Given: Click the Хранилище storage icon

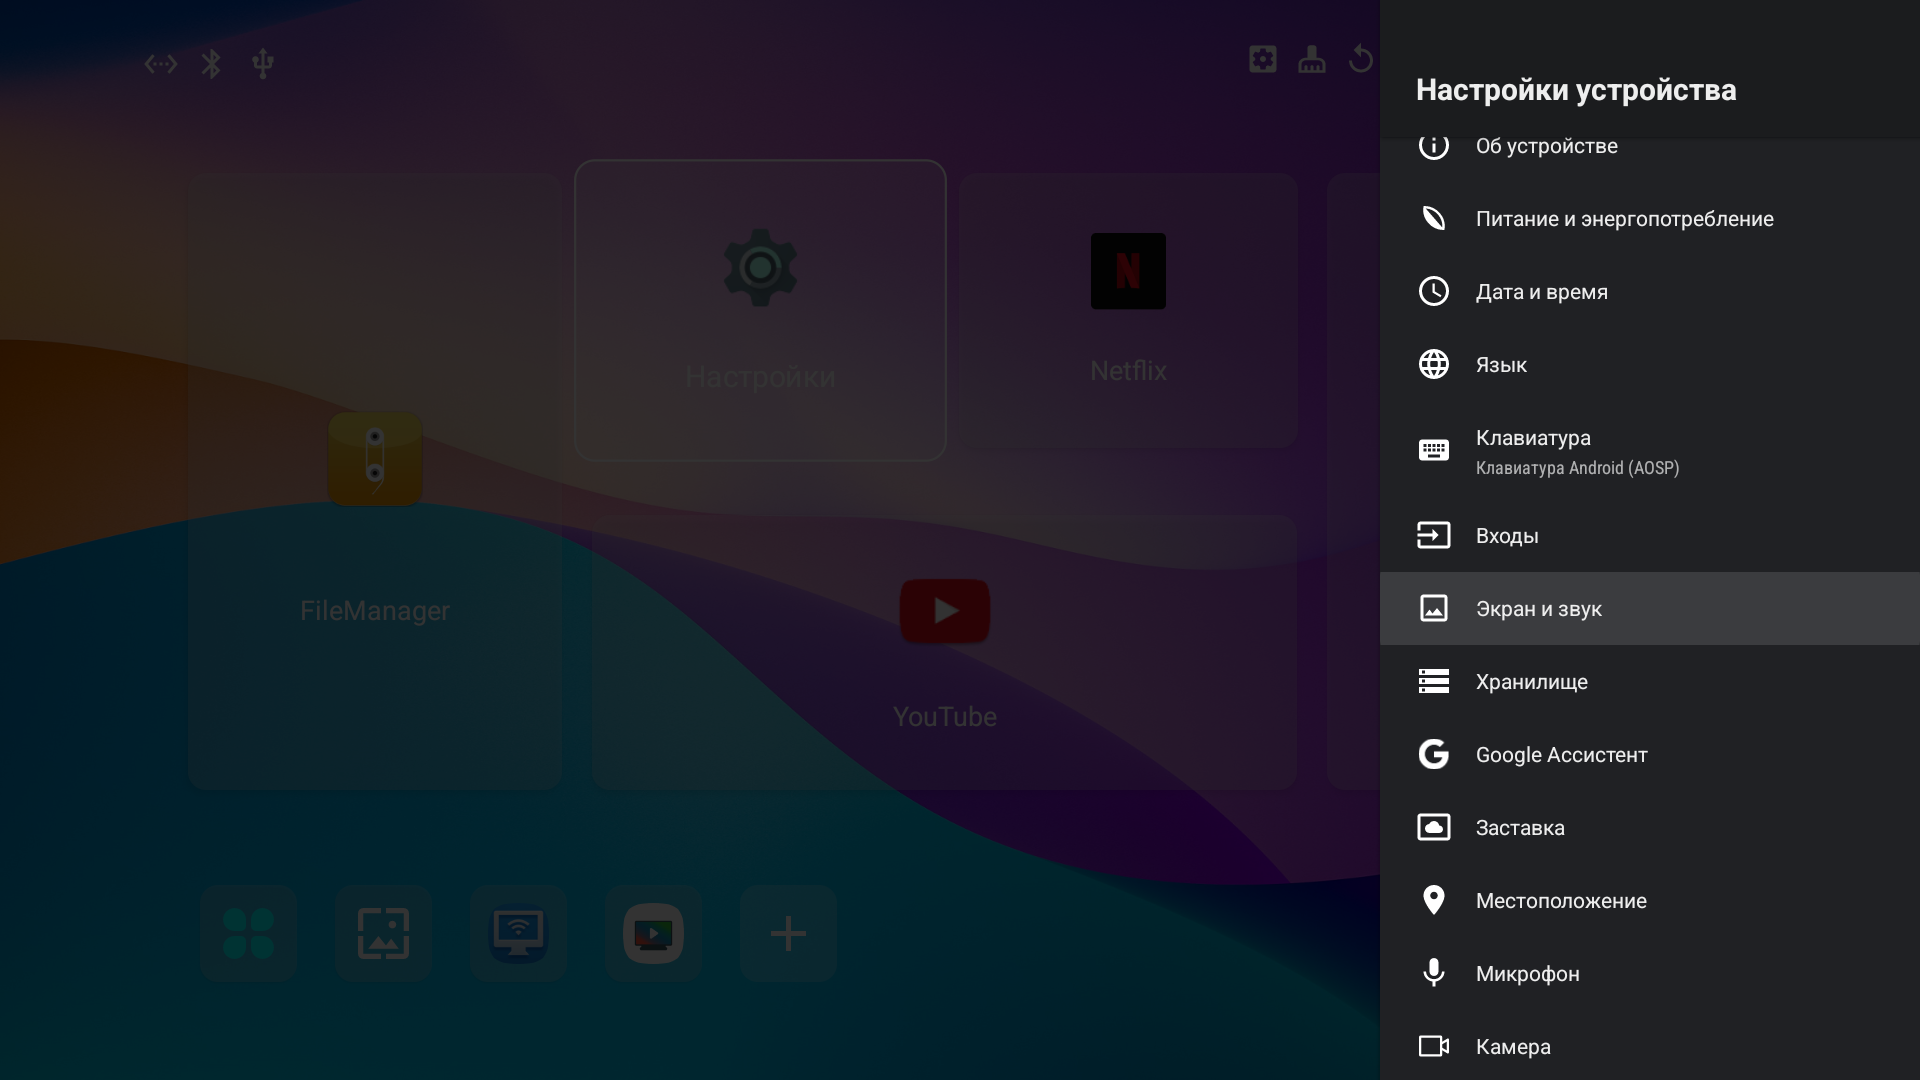Looking at the screenshot, I should (x=1433, y=681).
